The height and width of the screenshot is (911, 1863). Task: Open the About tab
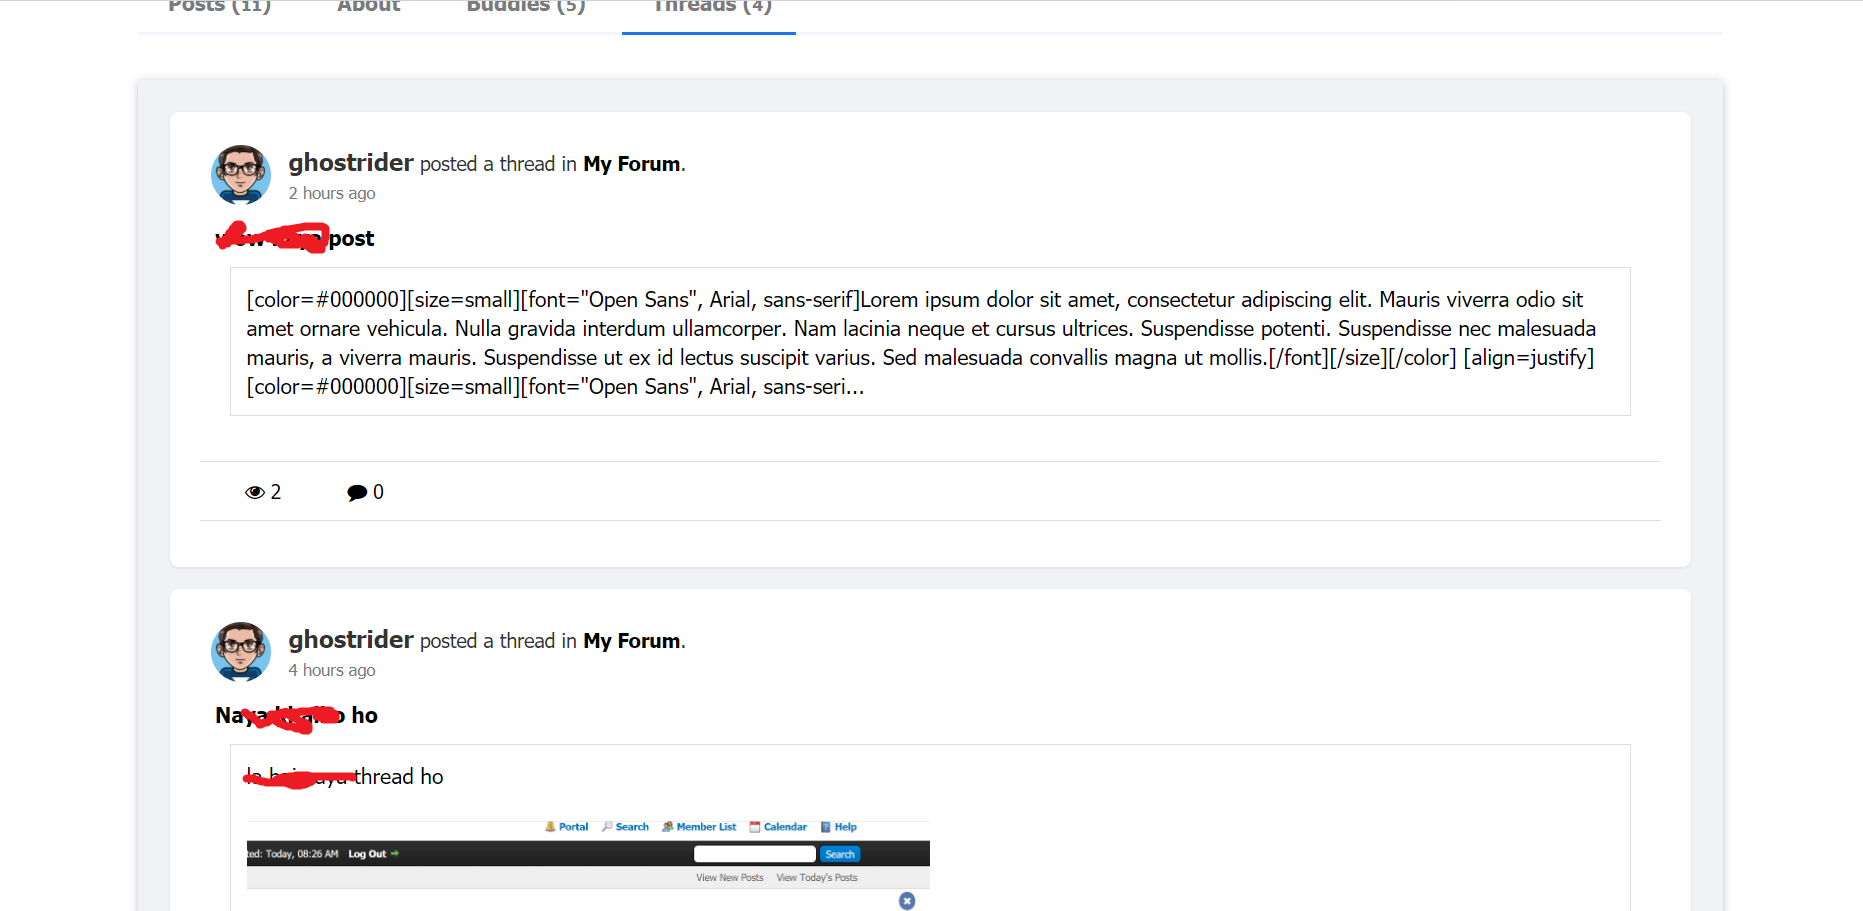(x=368, y=8)
